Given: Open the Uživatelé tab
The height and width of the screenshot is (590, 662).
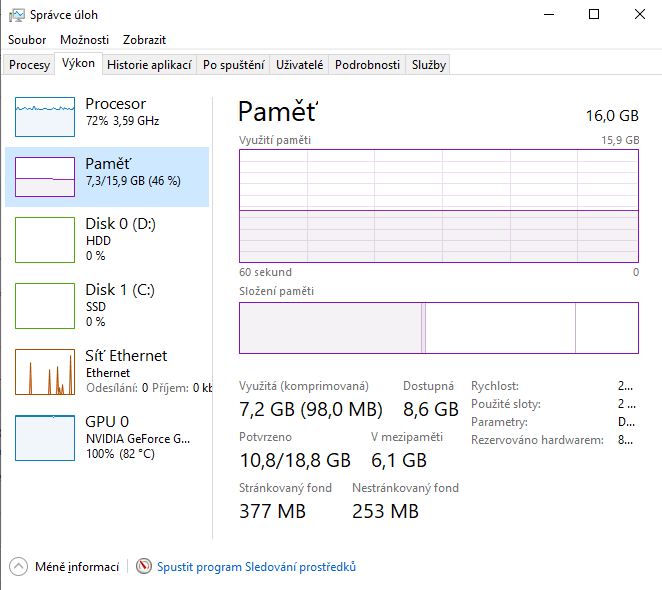Looking at the screenshot, I should click(299, 65).
